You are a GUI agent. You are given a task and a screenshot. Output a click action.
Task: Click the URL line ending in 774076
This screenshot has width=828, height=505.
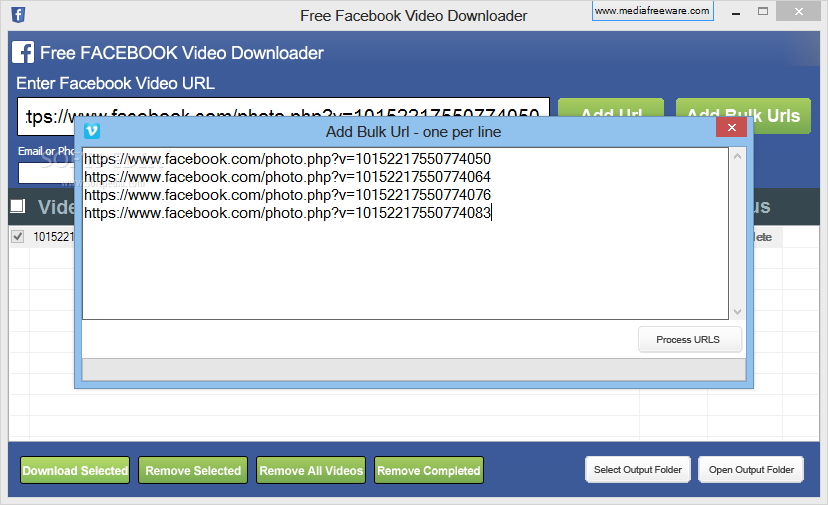(287, 195)
